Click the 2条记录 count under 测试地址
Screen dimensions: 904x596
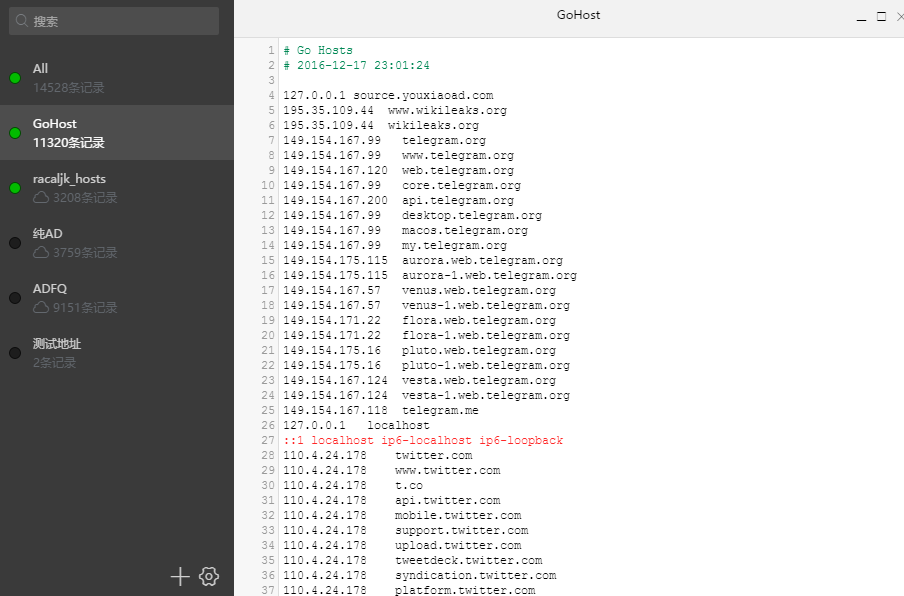[54, 363]
